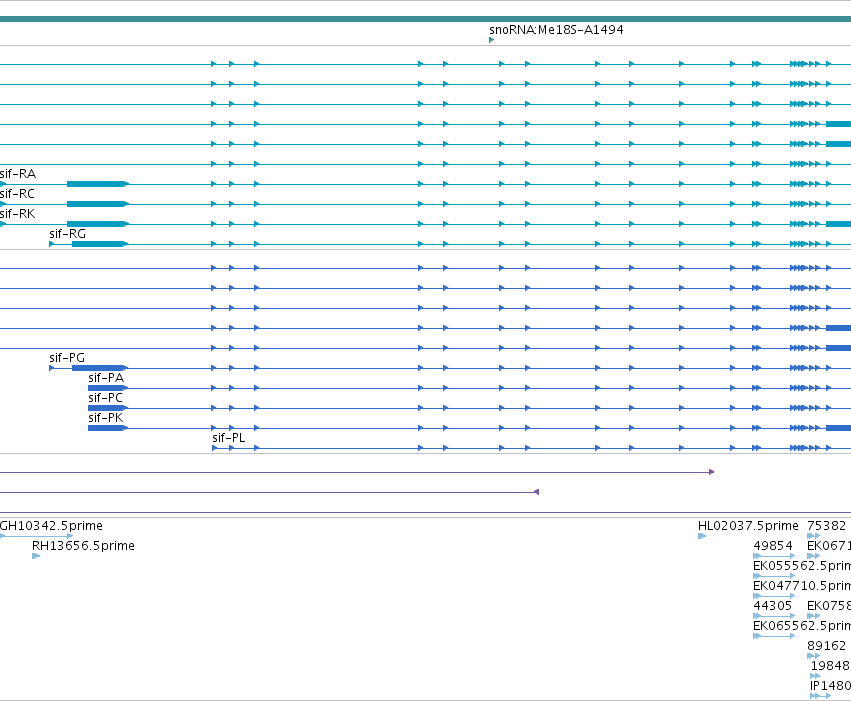Select the sif-PC protein label
The width and height of the screenshot is (851, 701).
coord(105,398)
